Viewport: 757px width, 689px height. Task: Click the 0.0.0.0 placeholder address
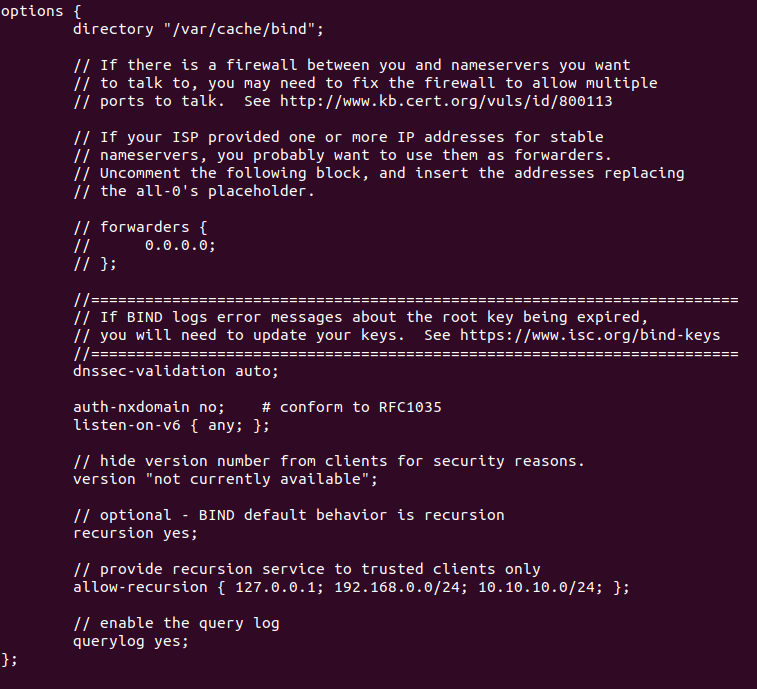click(x=178, y=245)
